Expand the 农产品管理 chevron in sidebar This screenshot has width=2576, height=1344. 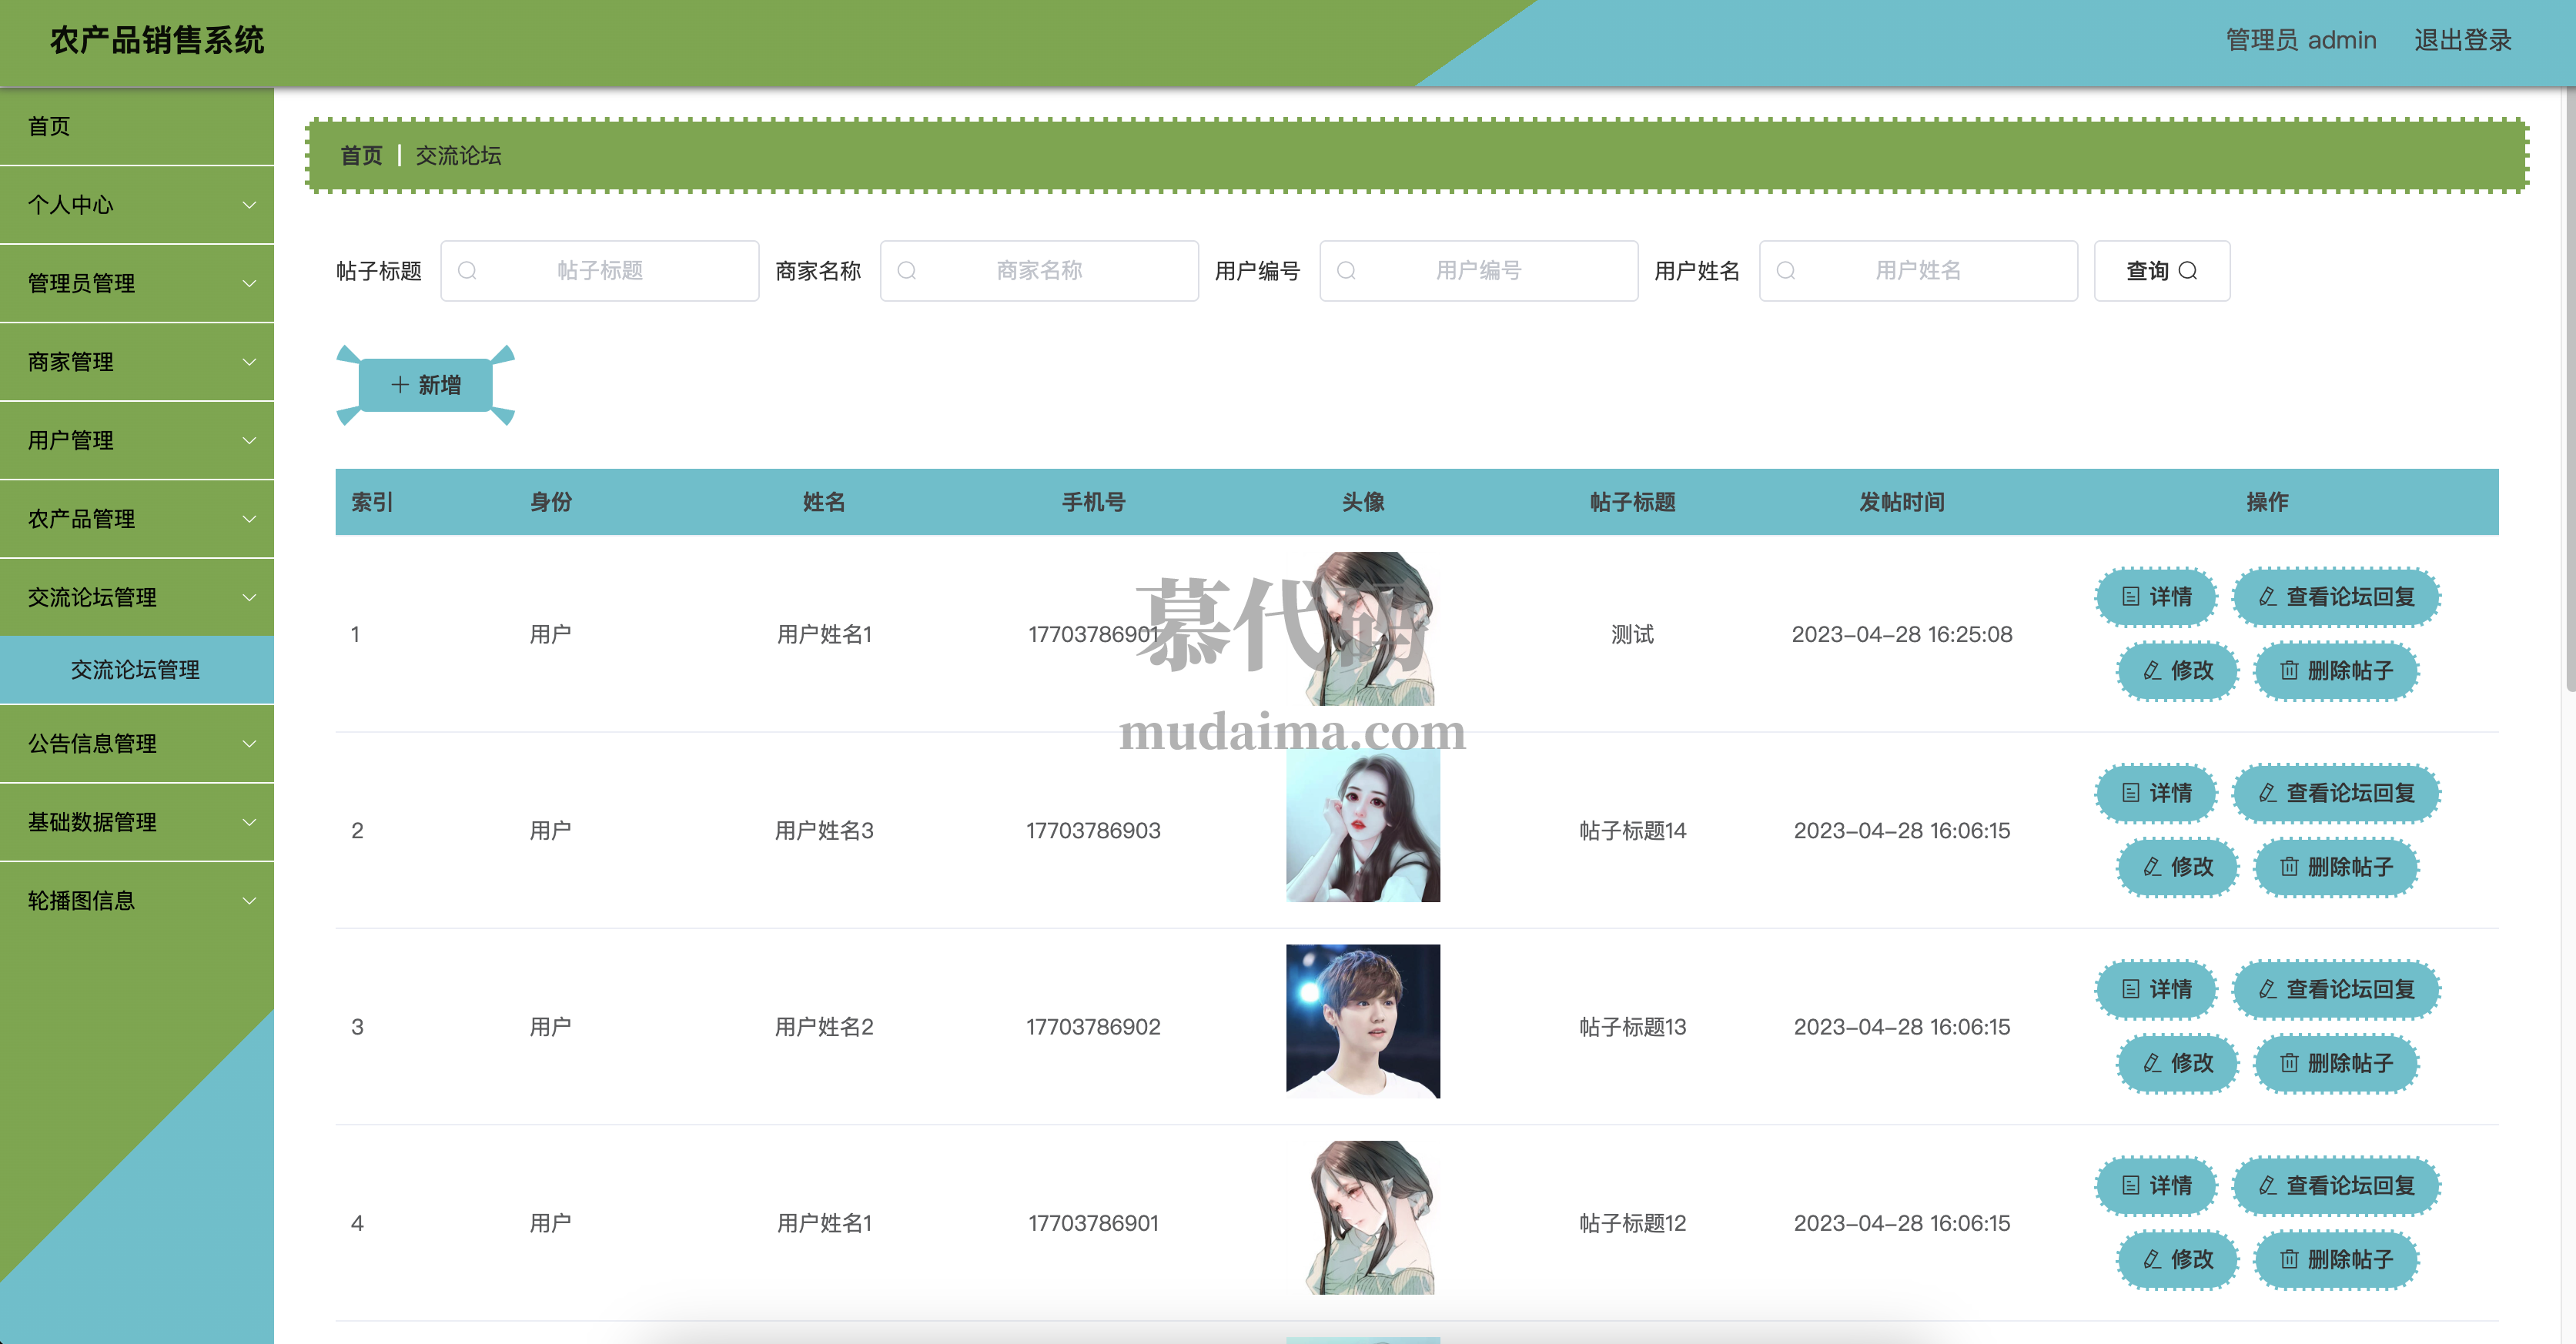[249, 519]
